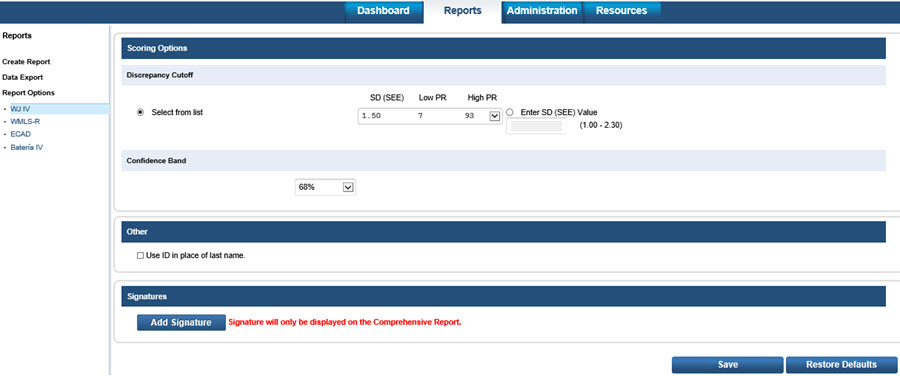The width and height of the screenshot is (900, 376).
Task: Click the Add Signature button
Action: coord(181,323)
